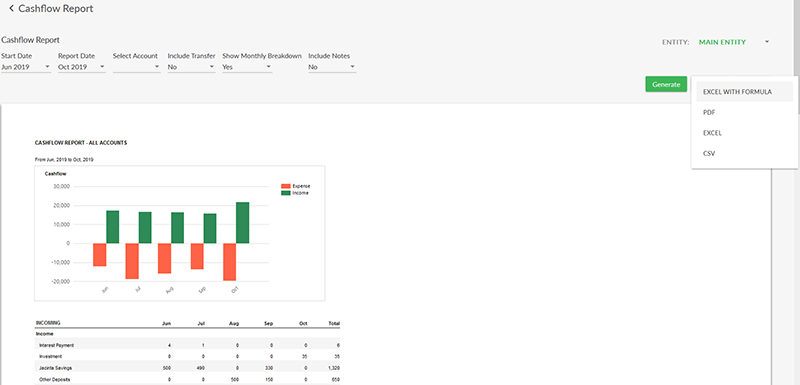Open the Start Date dropdown

pos(26,67)
